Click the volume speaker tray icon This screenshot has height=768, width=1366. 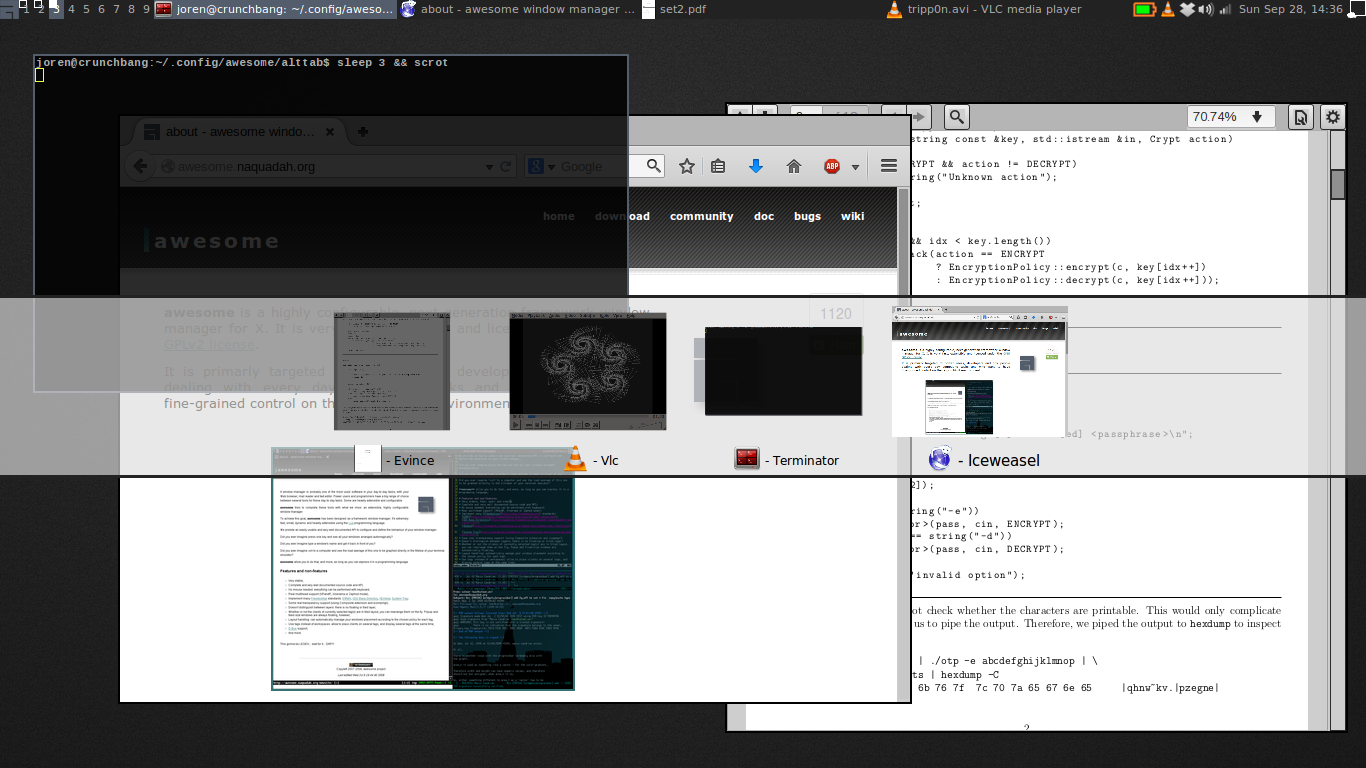[1205, 9]
